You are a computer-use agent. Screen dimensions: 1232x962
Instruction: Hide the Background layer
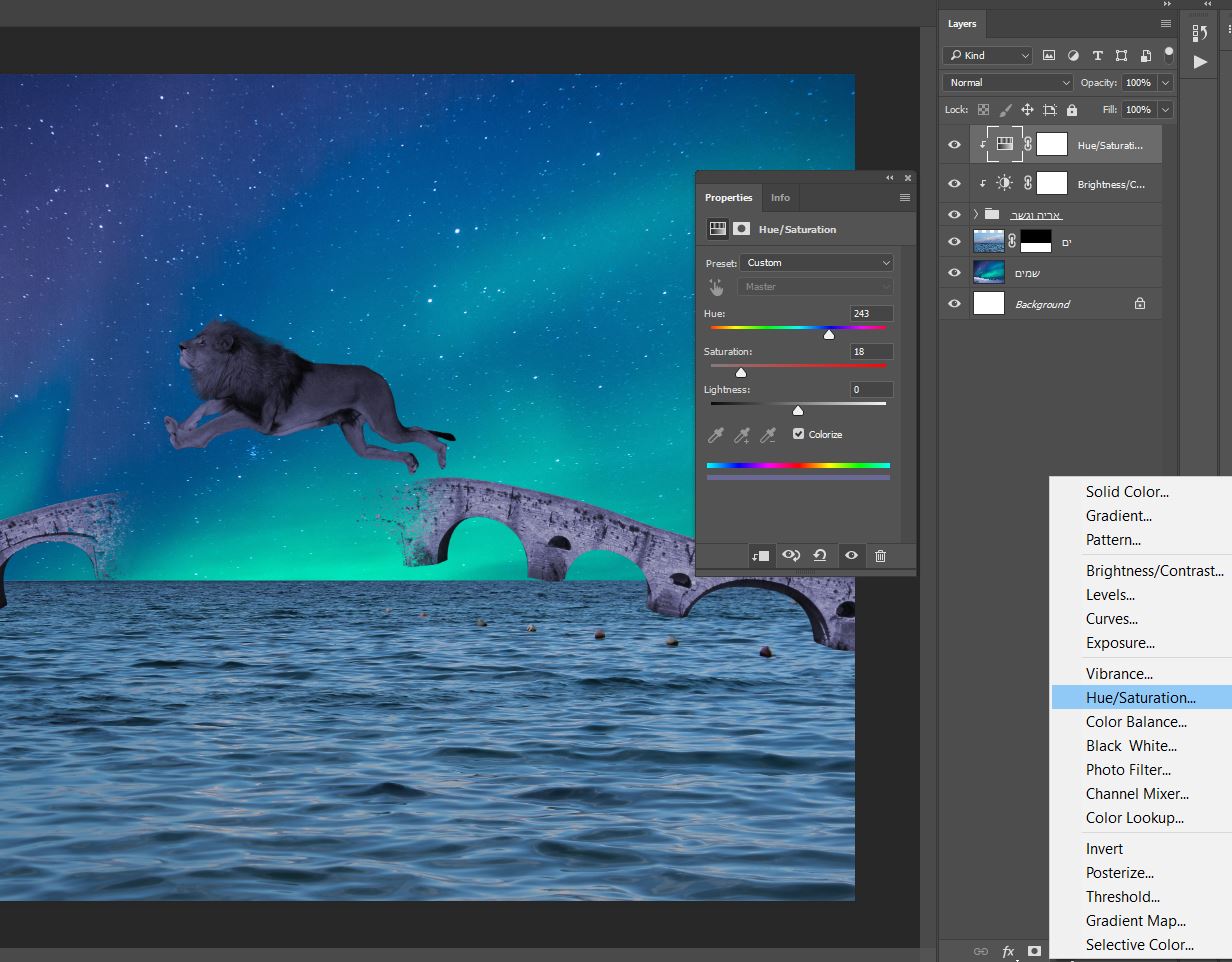tap(954, 304)
